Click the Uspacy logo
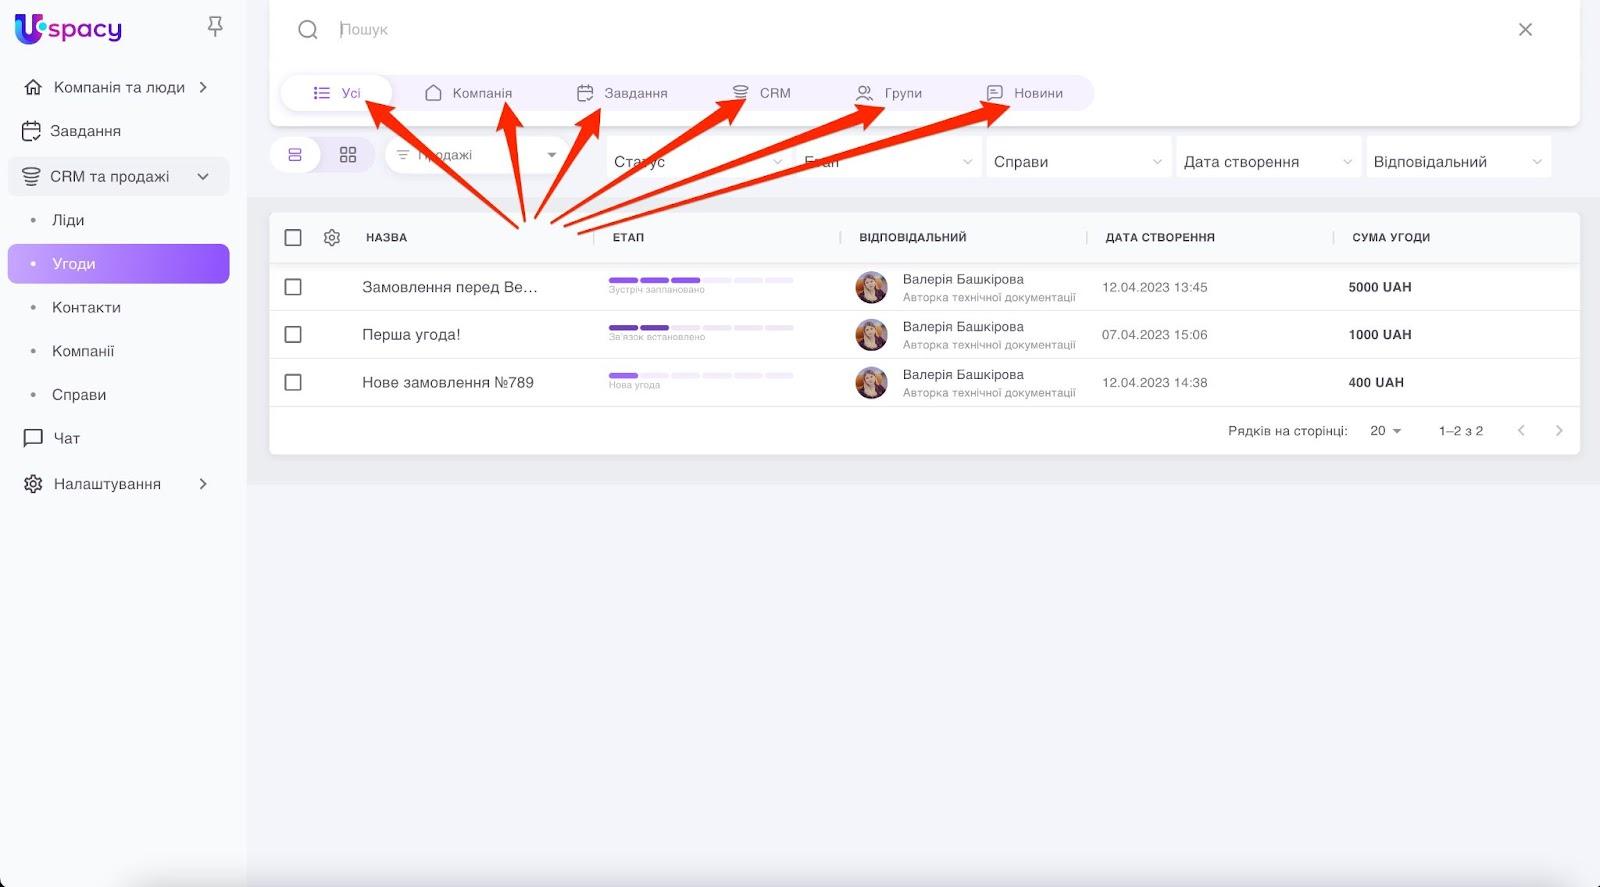 coord(68,28)
